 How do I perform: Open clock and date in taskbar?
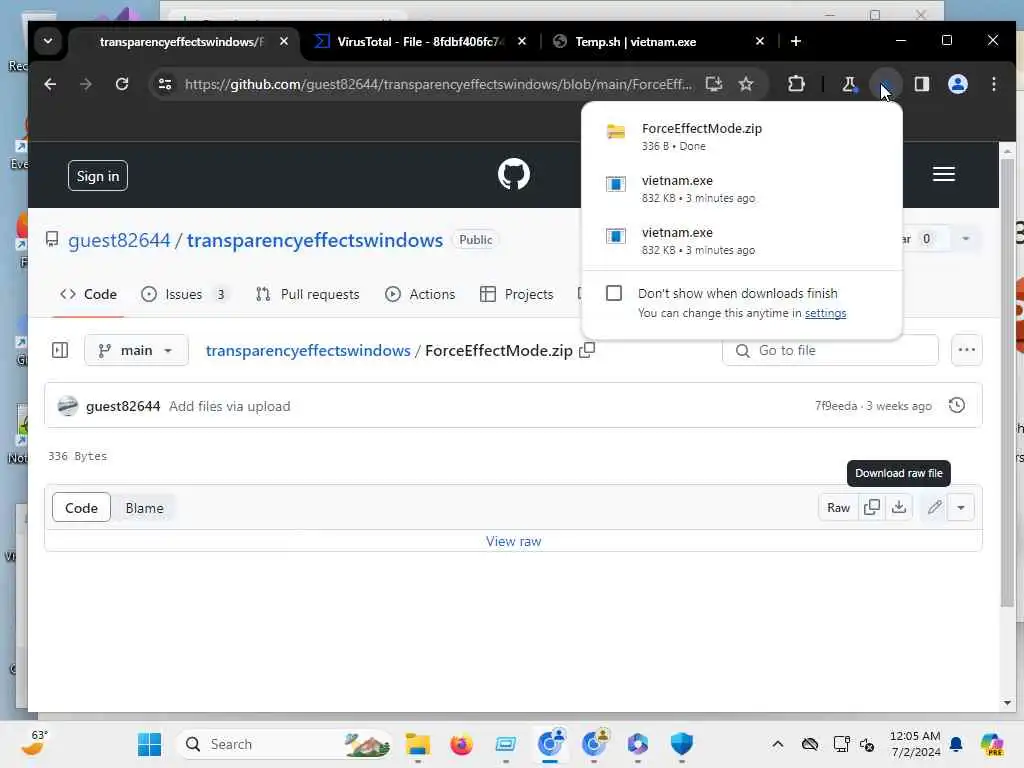pyautogui.click(x=915, y=744)
